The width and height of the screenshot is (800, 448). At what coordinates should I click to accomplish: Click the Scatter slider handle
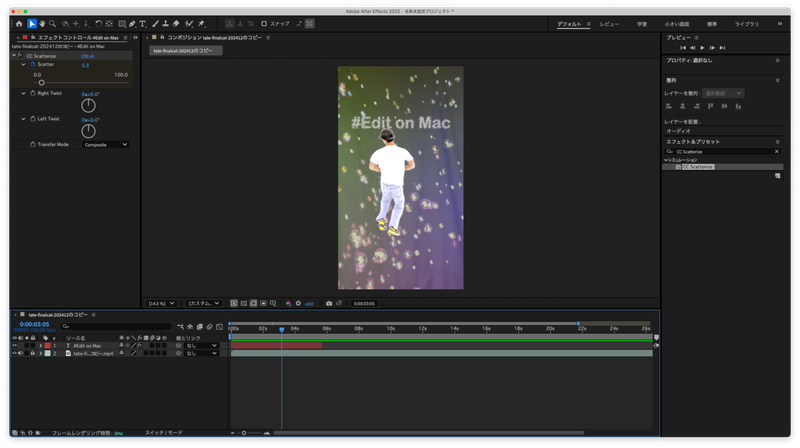[41, 83]
